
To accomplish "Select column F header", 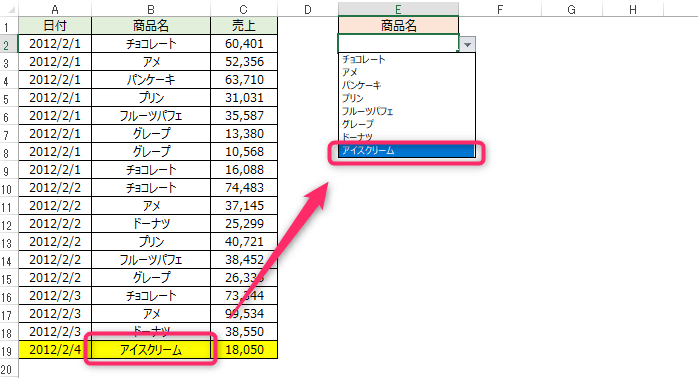I will (500, 9).
